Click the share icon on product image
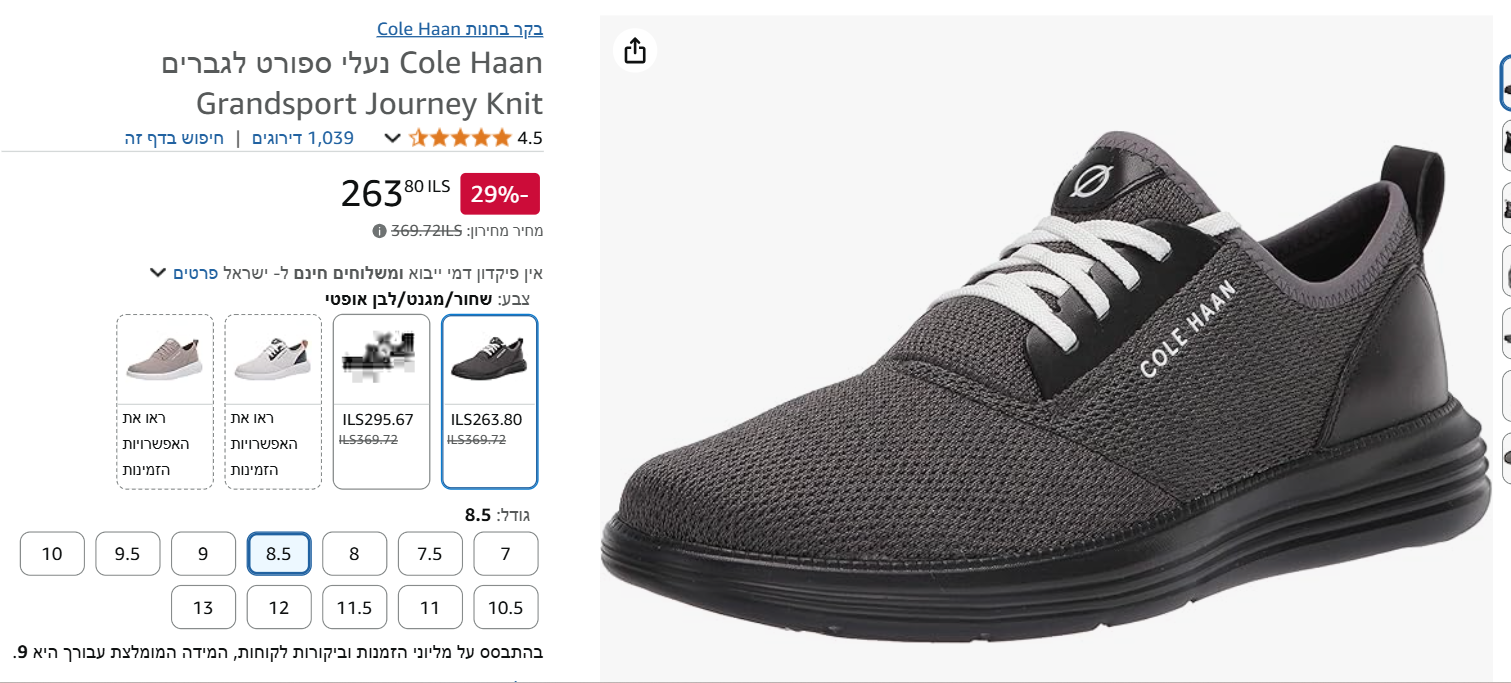1511x683 pixels. pos(635,50)
